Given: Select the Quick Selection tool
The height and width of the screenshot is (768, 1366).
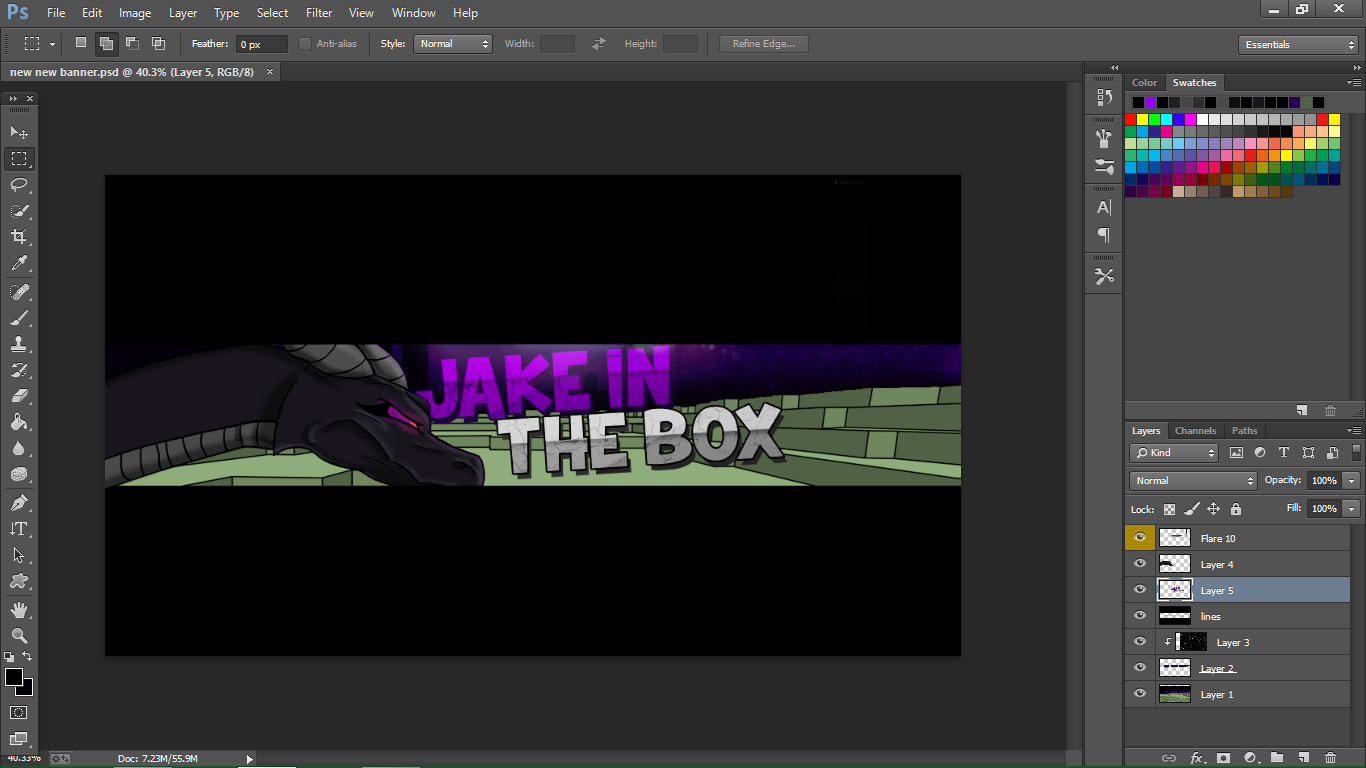Looking at the screenshot, I should (19, 211).
